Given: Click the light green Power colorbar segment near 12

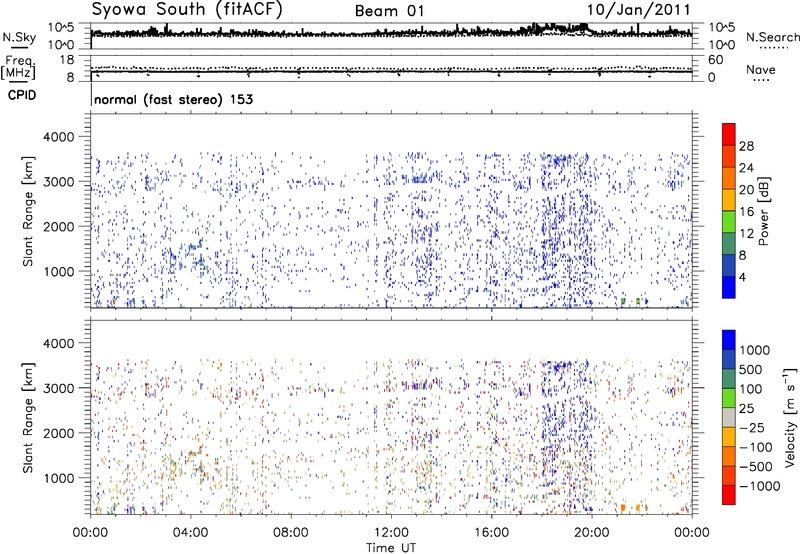Looking at the screenshot, I should click(729, 222).
